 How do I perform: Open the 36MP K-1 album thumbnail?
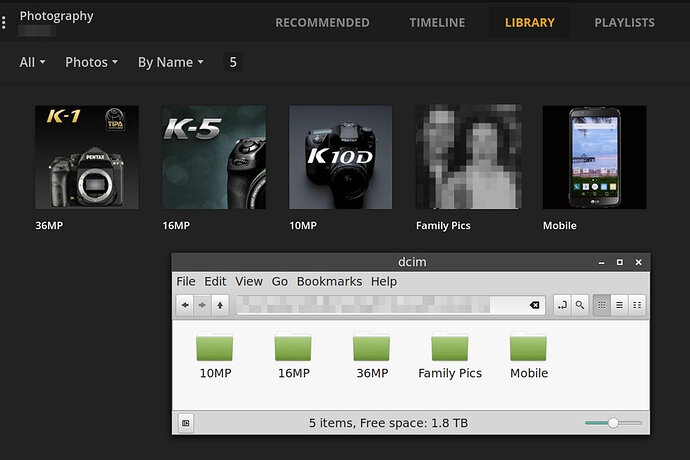[x=87, y=157]
